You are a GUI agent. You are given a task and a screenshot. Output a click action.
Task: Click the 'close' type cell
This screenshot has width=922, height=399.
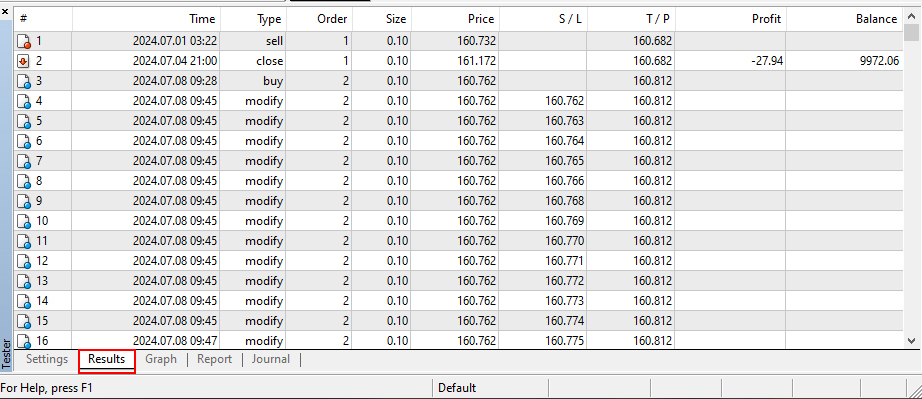(270, 61)
